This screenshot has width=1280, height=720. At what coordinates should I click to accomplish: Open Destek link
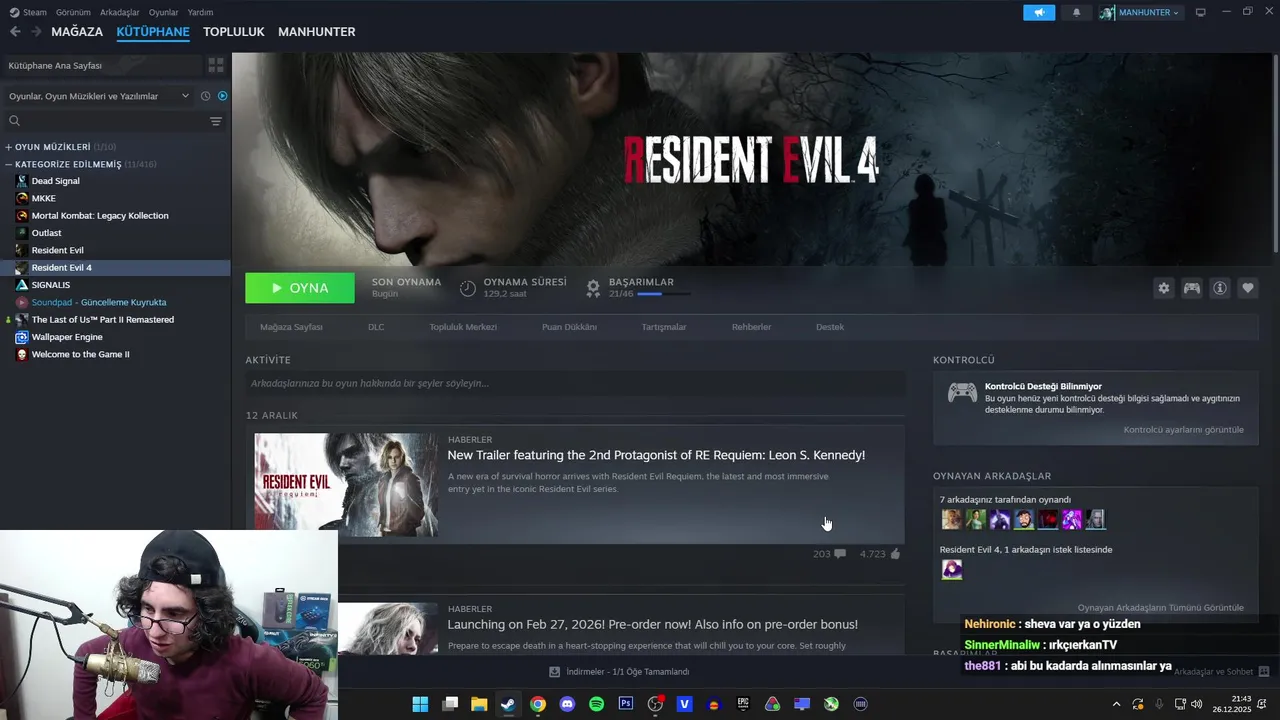click(830, 327)
